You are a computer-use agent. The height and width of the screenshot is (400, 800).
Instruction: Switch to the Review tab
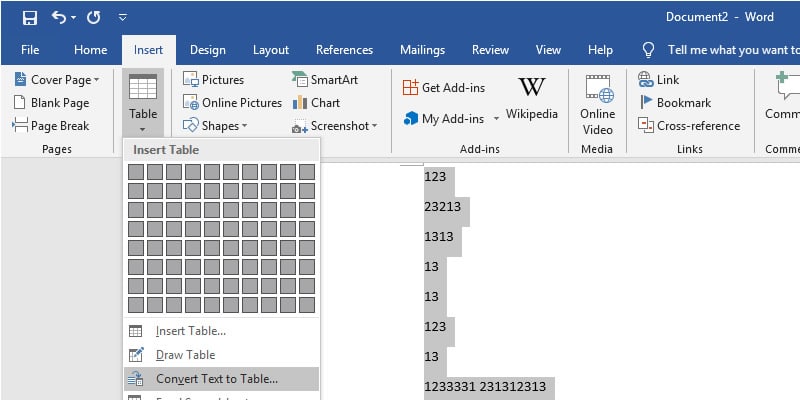490,50
